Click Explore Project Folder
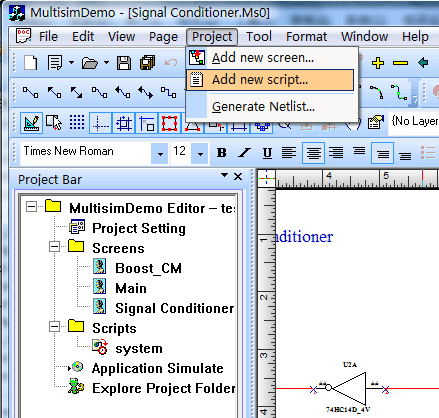The image size is (439, 418). [x=163, y=388]
